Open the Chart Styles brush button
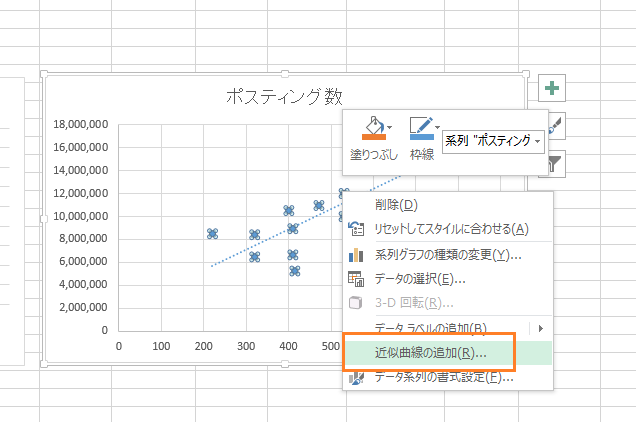636x422 pixels. [x=556, y=126]
